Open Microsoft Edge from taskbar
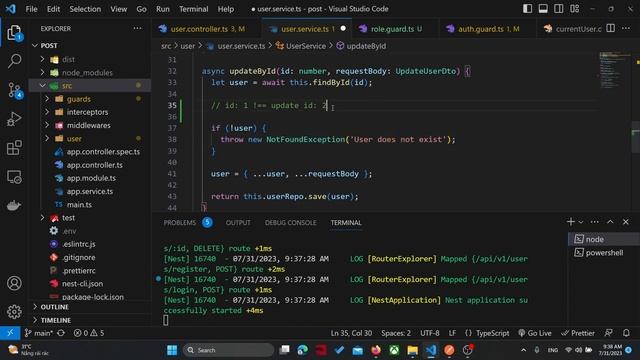Screen dimensions: 640x360 (302, 350)
